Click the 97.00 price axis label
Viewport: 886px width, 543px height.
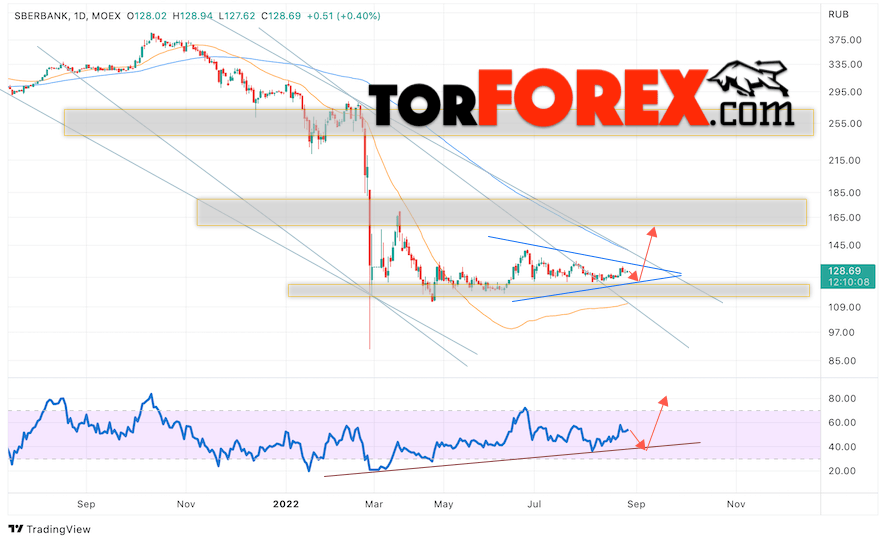(841, 332)
